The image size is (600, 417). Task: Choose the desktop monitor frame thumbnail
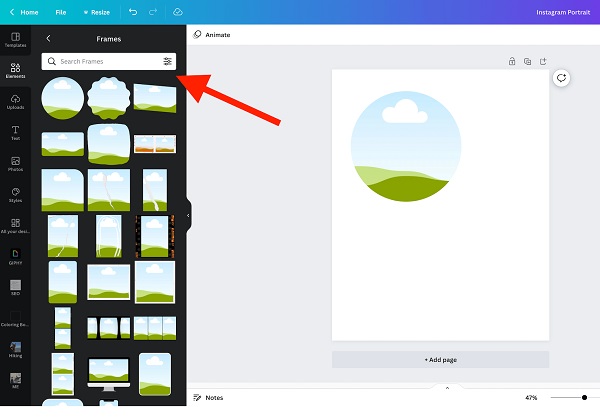pos(109,374)
